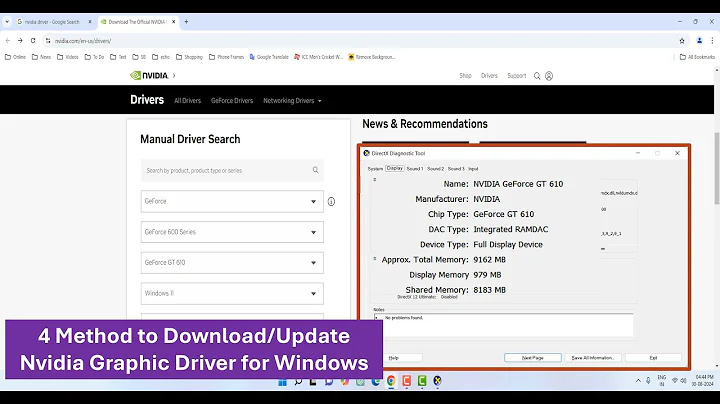Open the Remove Background bookmark

click(371, 57)
